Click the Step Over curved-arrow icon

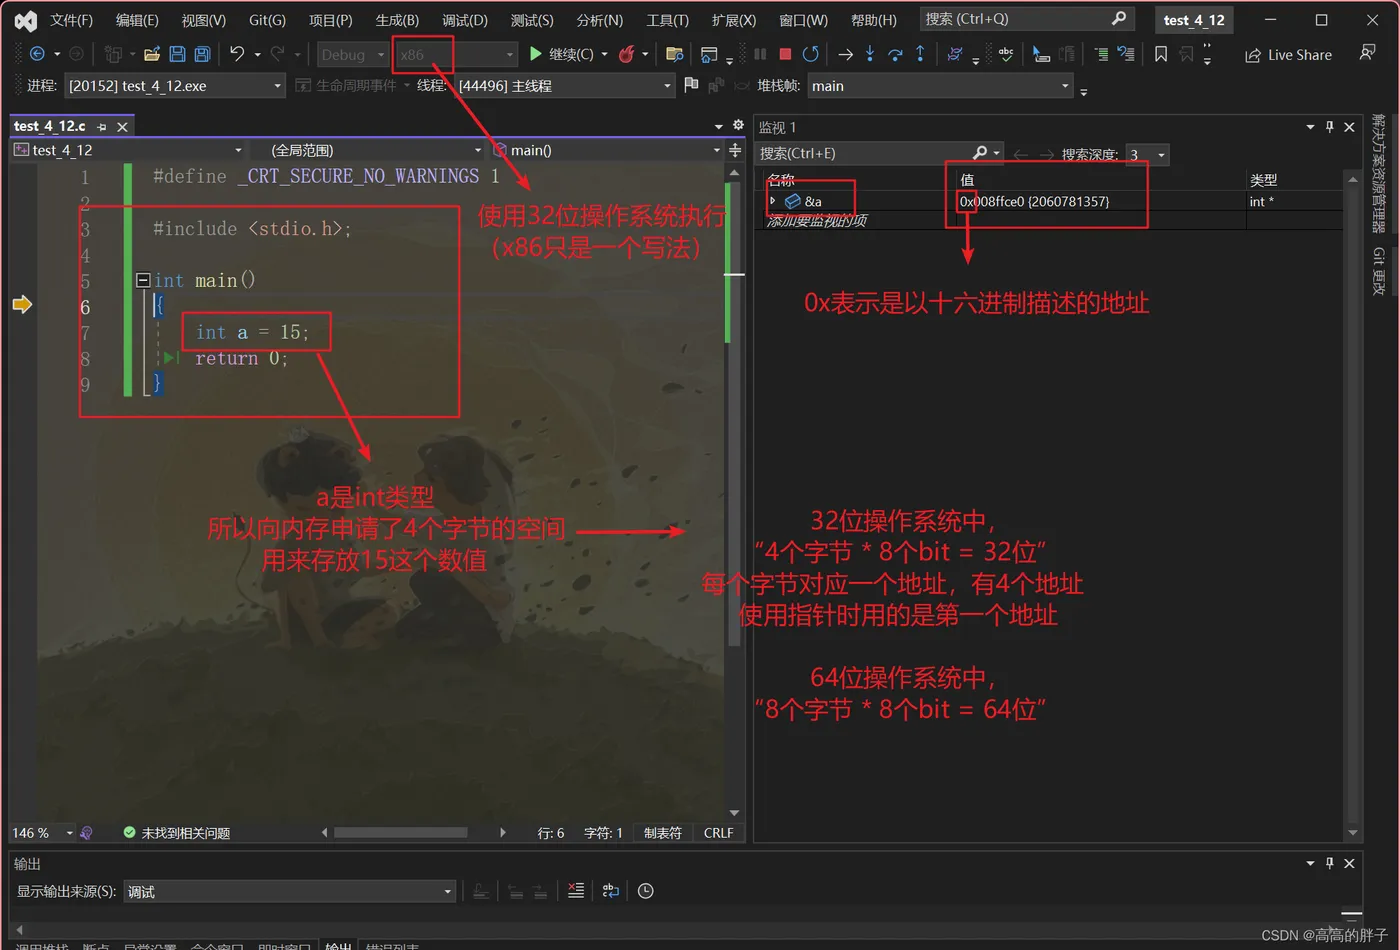[895, 54]
